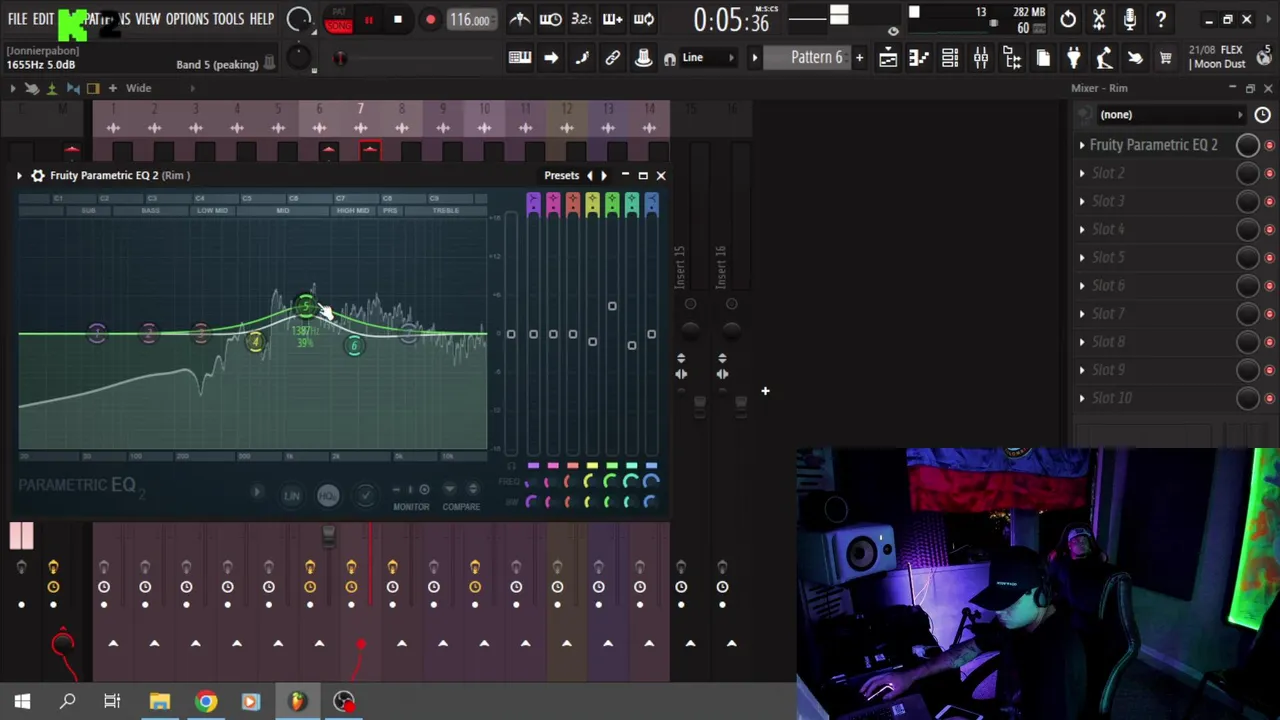Toggle Slot 2 enable light
The width and height of the screenshot is (1280, 720).
click(1269, 174)
